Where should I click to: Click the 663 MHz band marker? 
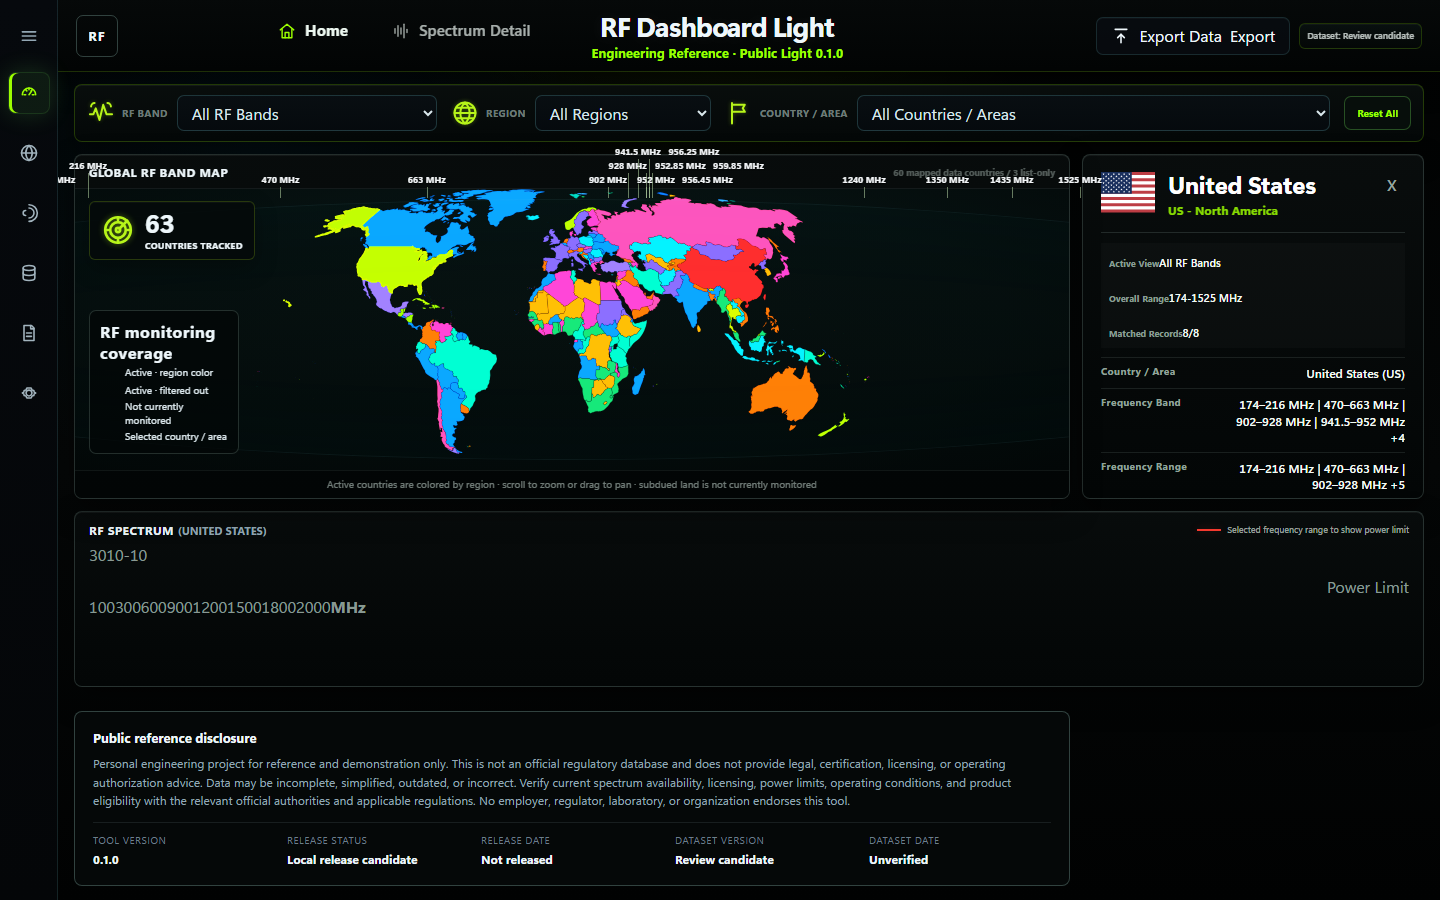tap(426, 180)
